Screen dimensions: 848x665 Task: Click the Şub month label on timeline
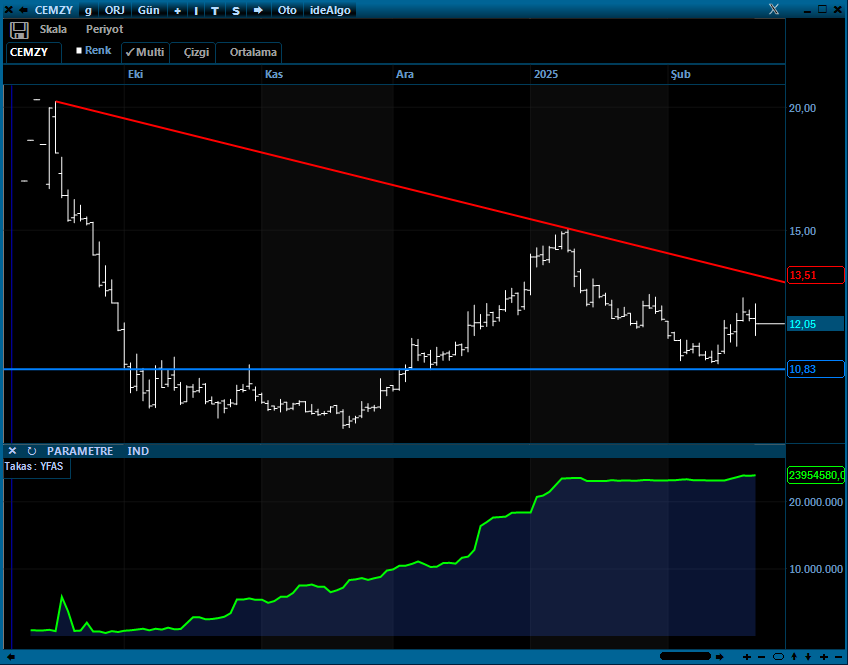tap(680, 74)
